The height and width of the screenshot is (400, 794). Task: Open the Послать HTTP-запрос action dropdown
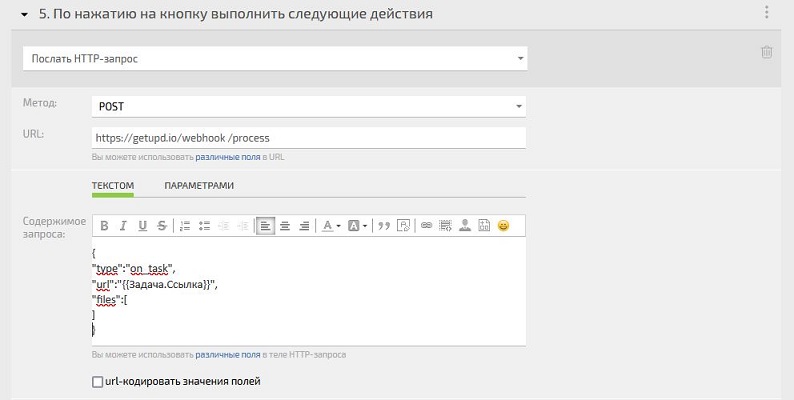(x=275, y=59)
